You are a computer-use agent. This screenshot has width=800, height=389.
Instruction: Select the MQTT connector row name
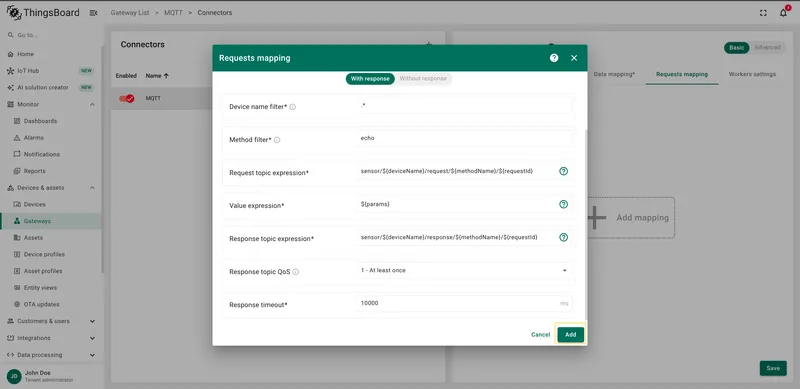click(x=153, y=98)
